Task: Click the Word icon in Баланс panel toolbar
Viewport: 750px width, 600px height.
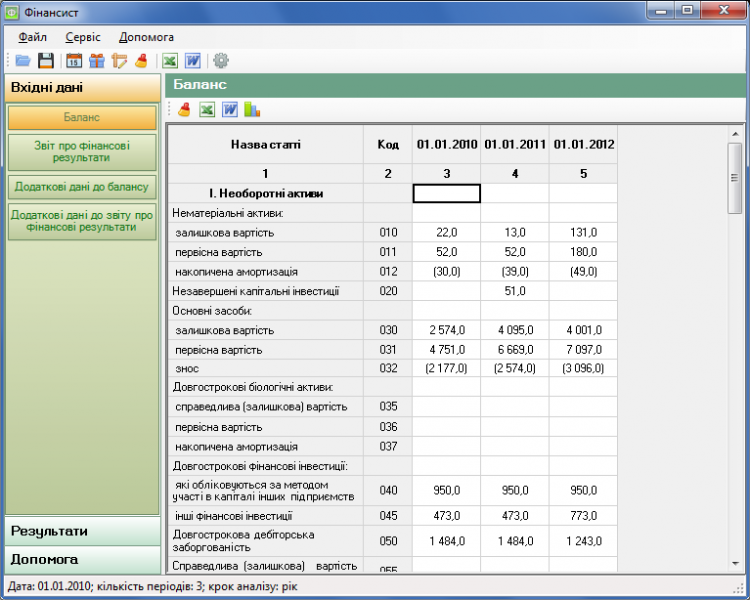Action: click(230, 110)
